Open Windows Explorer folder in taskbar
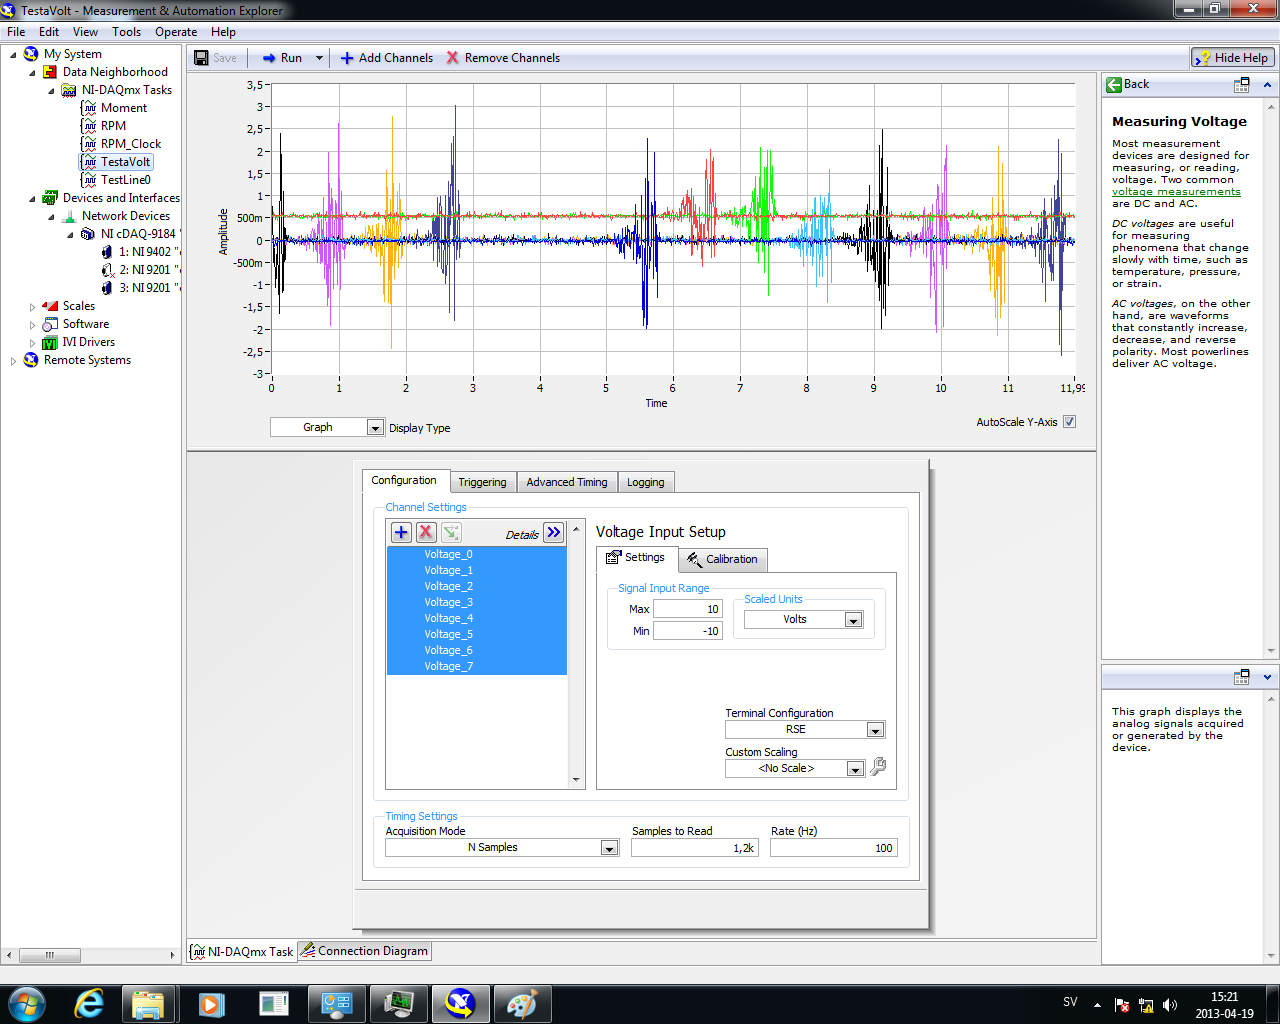This screenshot has width=1280, height=1024. pos(148,1003)
